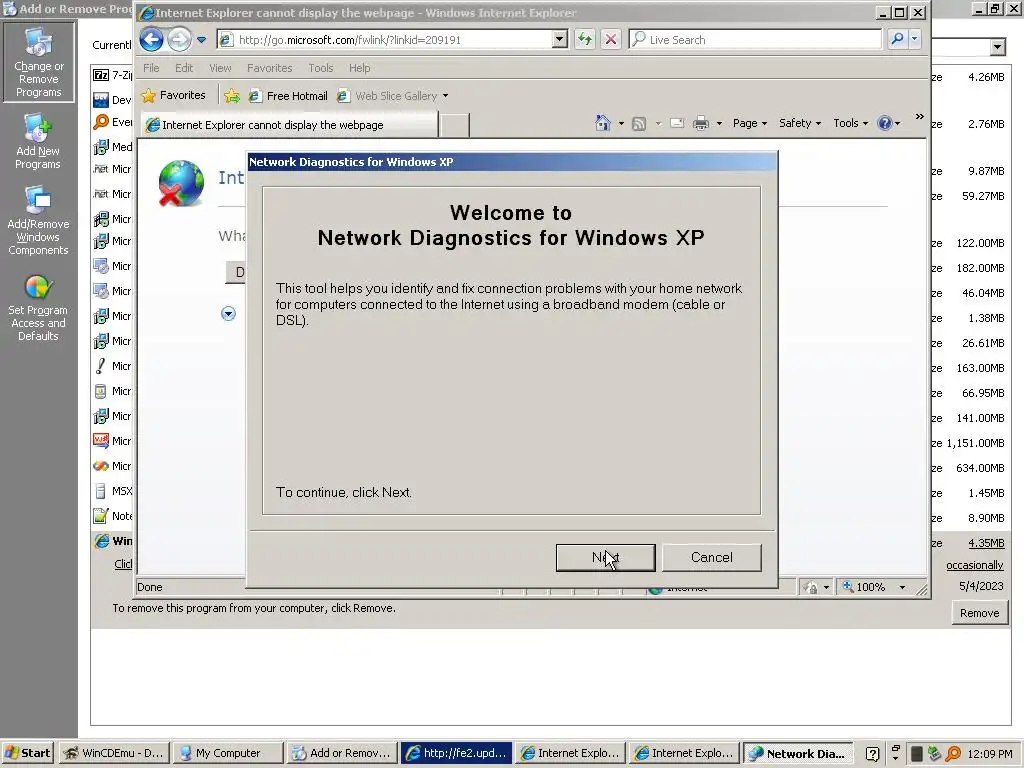The height and width of the screenshot is (768, 1024).
Task: Click the blue Help question mark icon
Action: pos(885,123)
